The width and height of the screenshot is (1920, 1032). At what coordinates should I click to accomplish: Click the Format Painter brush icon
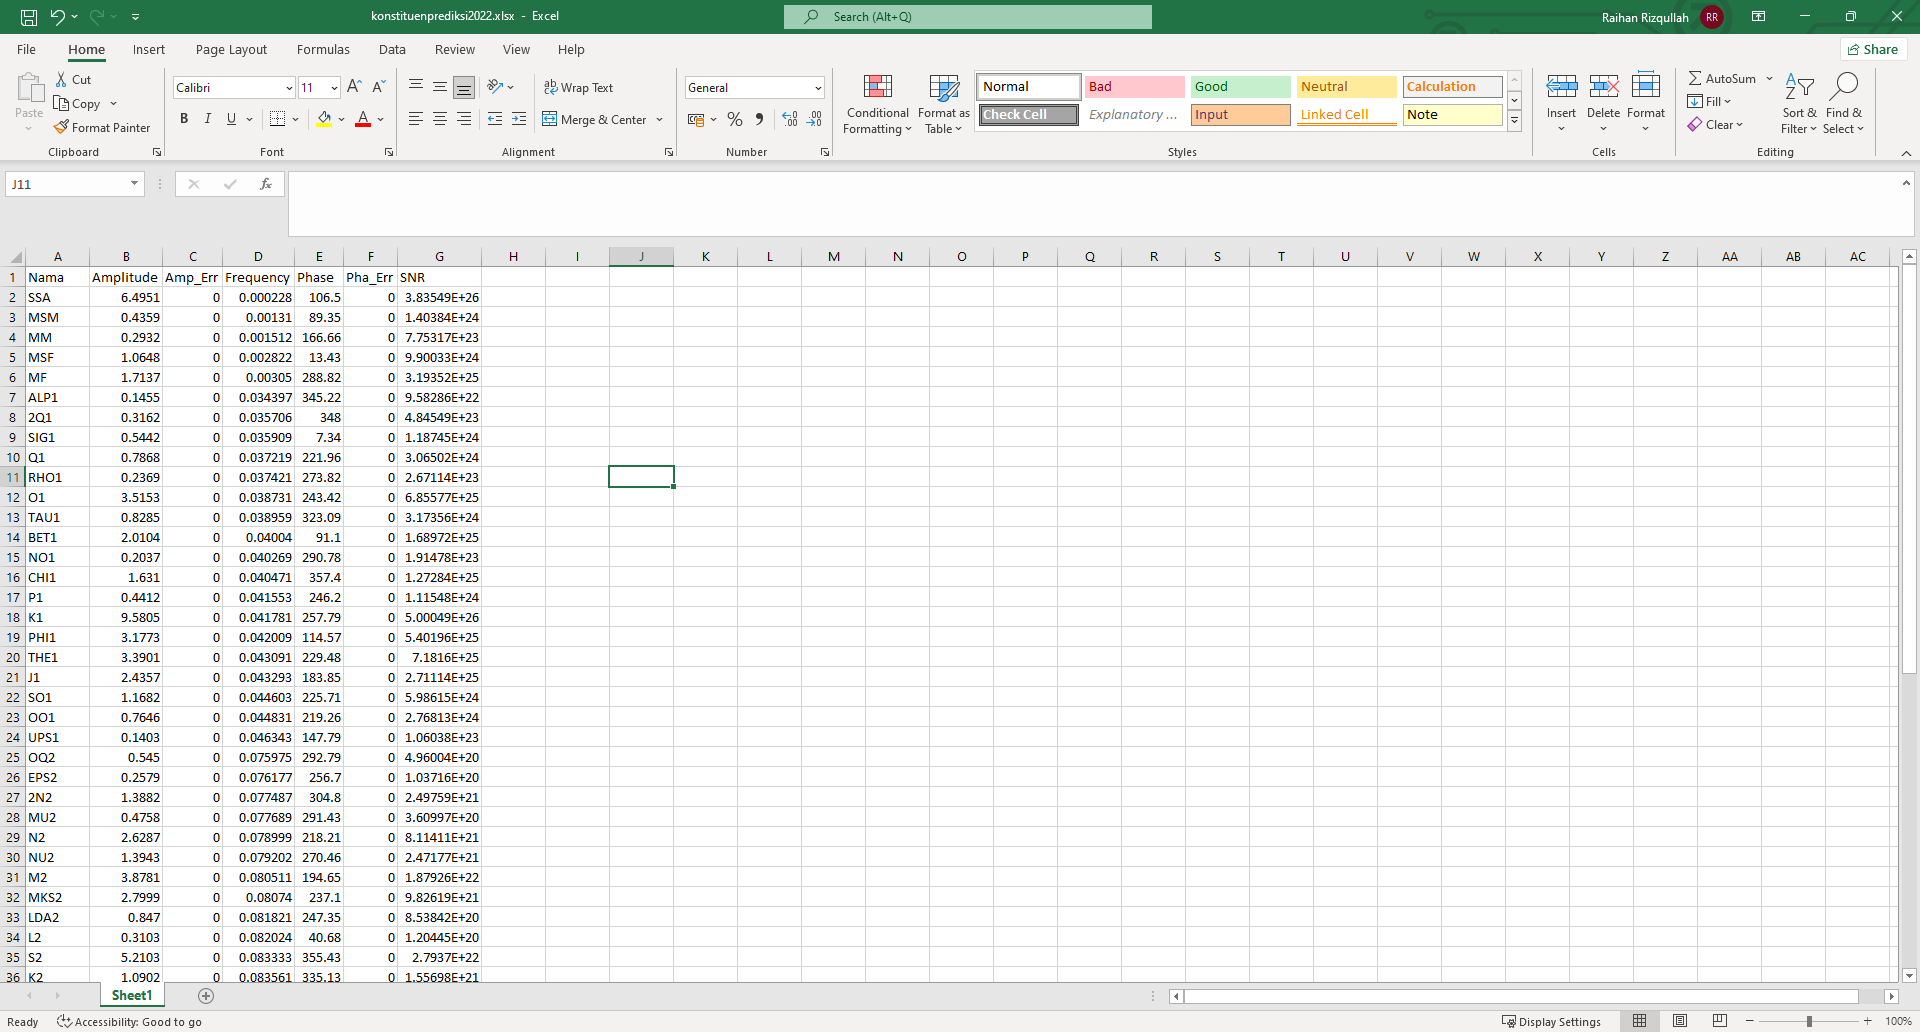61,128
